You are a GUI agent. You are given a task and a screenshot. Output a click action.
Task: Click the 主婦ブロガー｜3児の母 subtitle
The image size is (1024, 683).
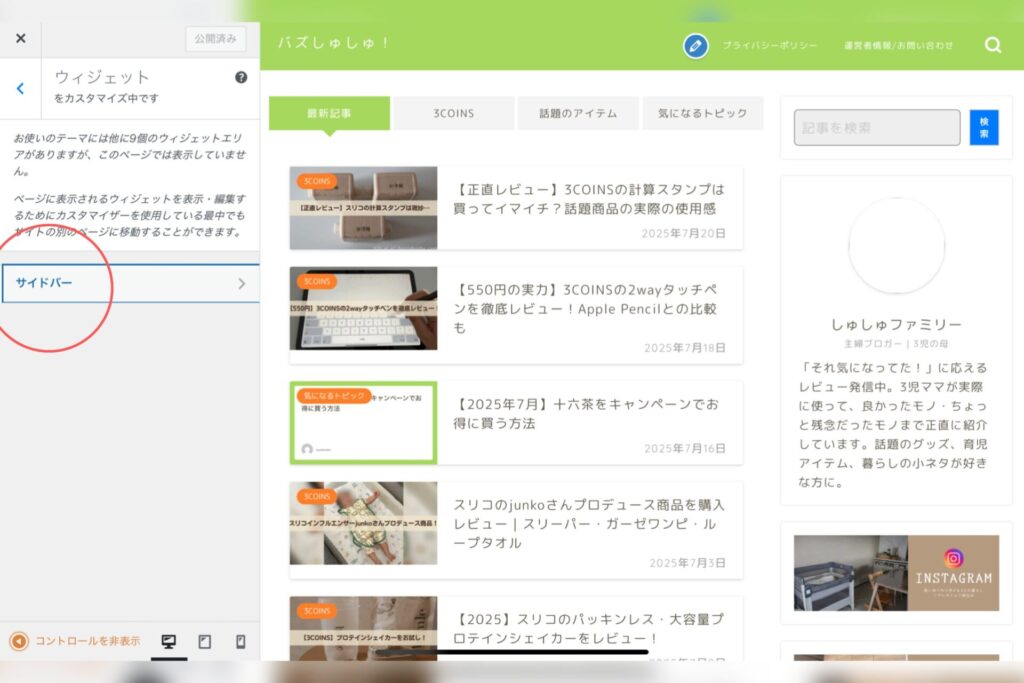click(x=896, y=343)
